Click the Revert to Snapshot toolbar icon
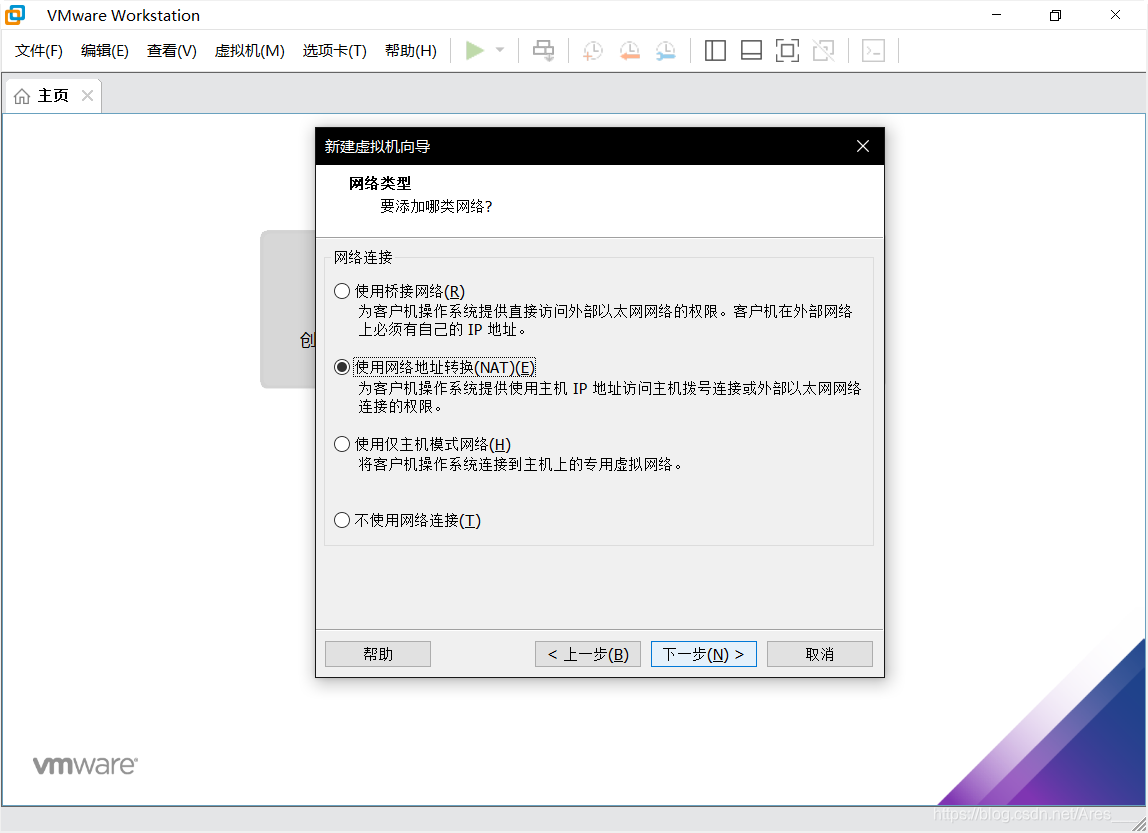 pos(630,51)
